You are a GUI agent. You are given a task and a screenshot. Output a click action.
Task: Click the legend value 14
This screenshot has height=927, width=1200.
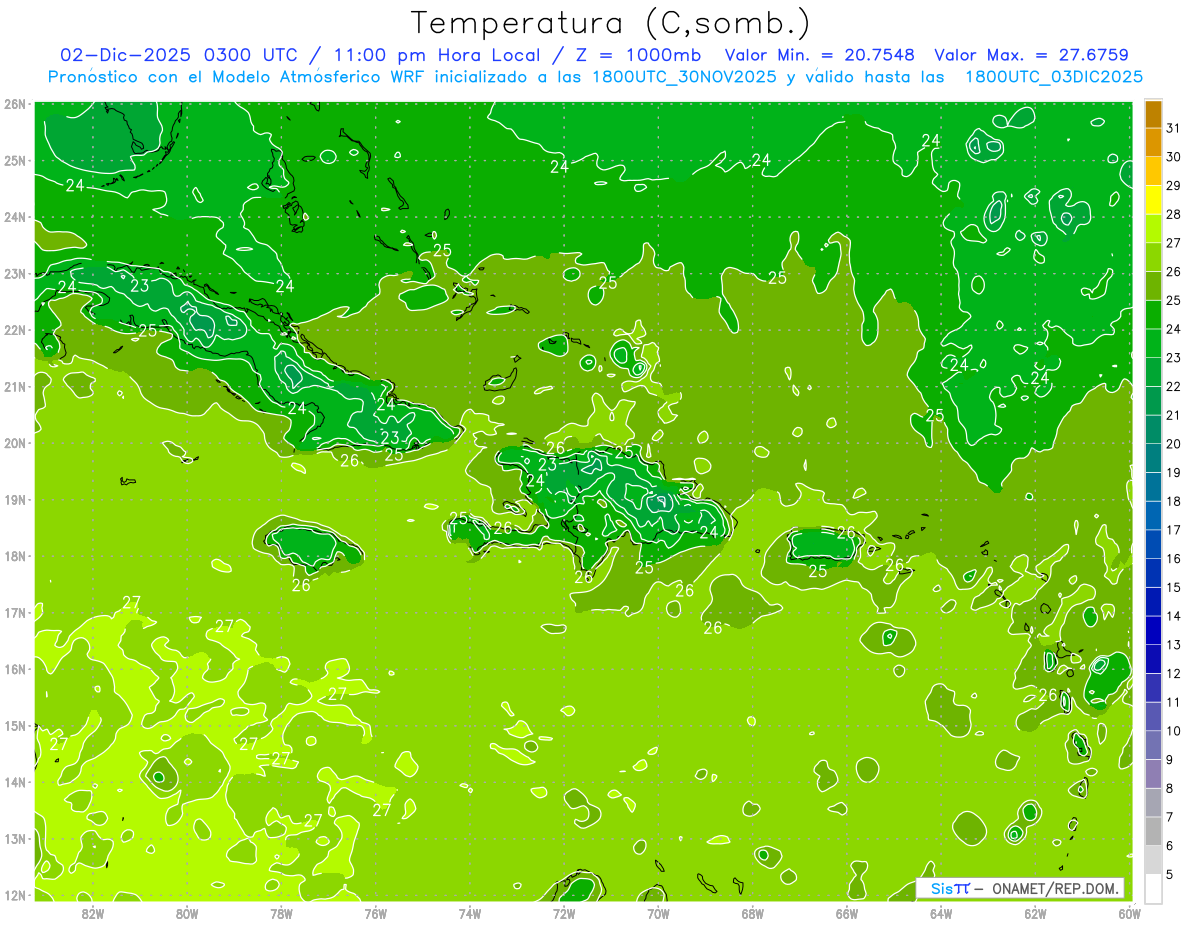pos(1174,616)
